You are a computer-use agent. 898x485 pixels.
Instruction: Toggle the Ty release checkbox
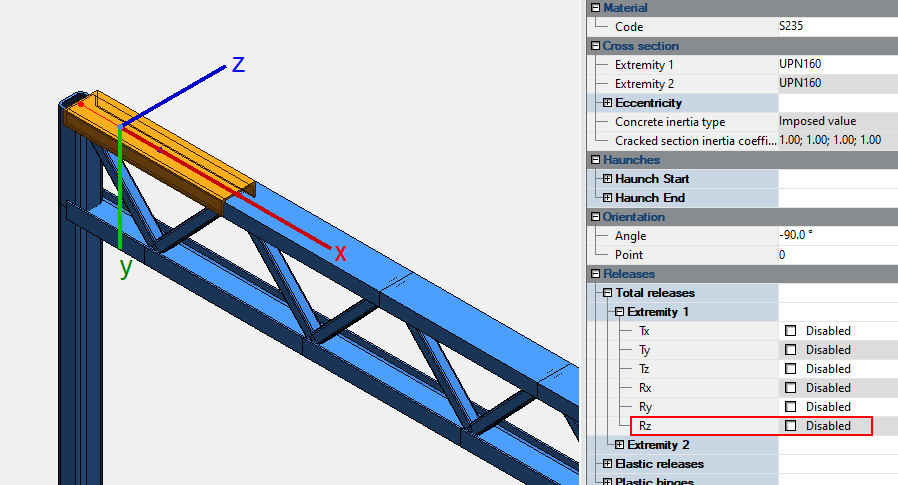[x=790, y=350]
